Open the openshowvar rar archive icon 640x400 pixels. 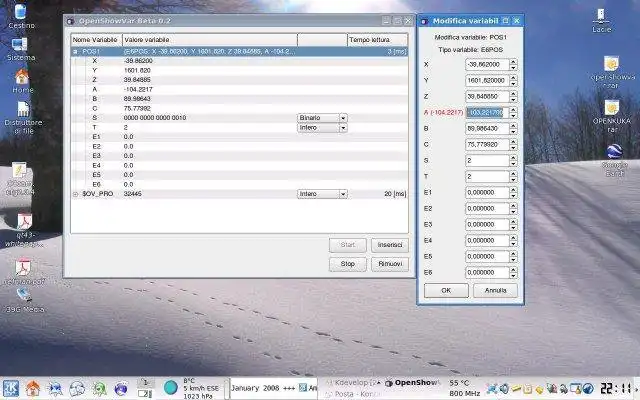(x=612, y=72)
